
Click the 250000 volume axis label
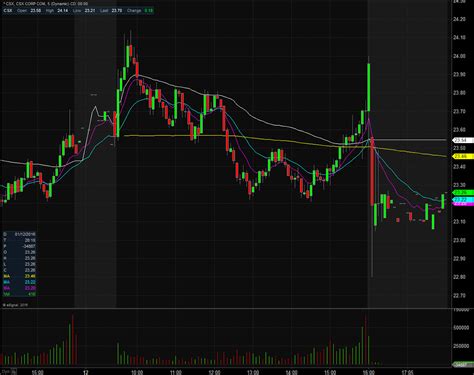[x=461, y=346]
